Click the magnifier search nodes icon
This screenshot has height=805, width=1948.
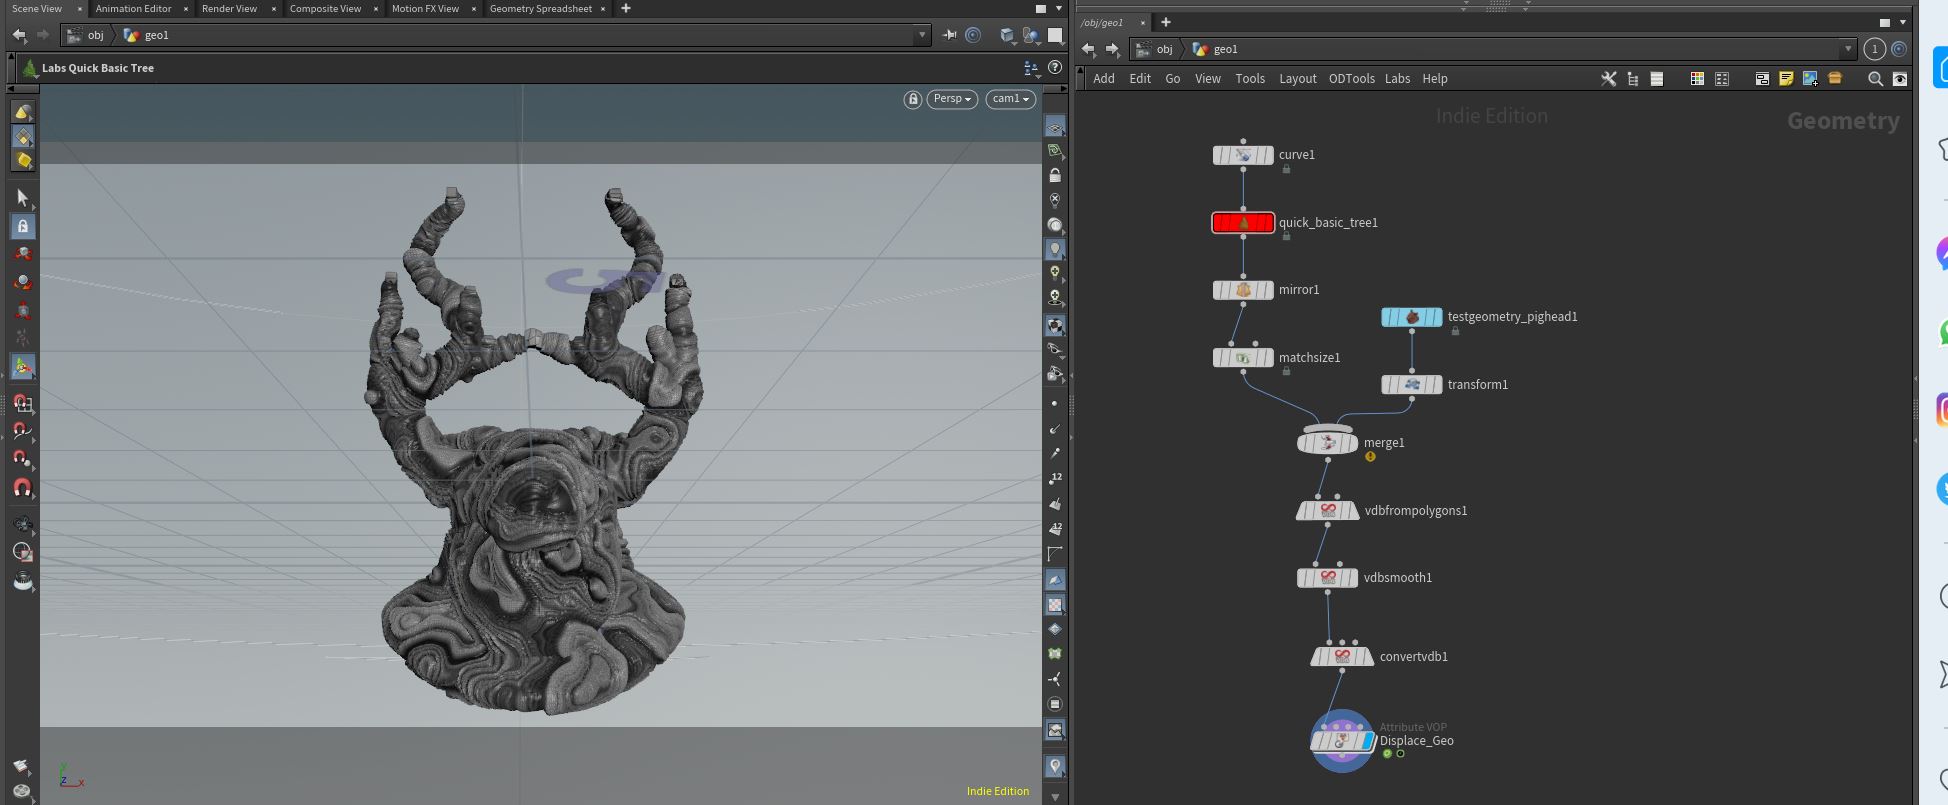(x=1875, y=79)
